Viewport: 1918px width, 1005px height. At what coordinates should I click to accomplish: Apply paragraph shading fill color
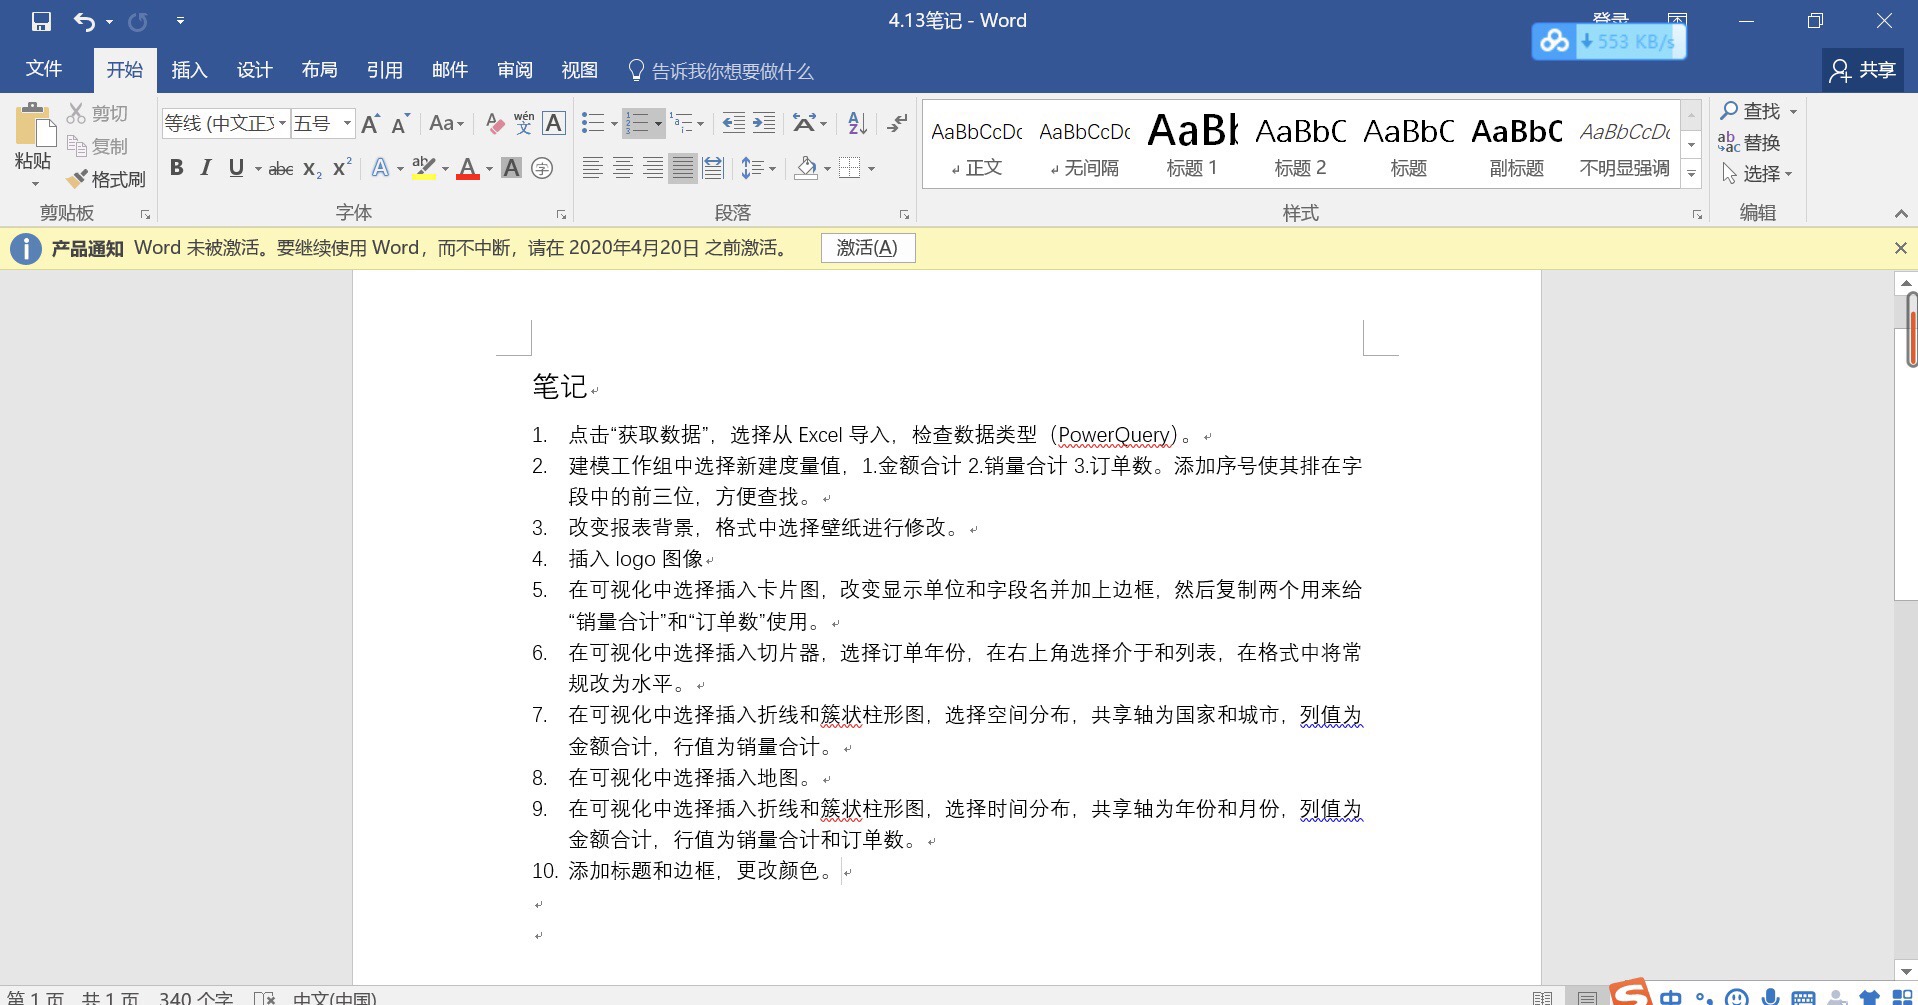tap(806, 169)
